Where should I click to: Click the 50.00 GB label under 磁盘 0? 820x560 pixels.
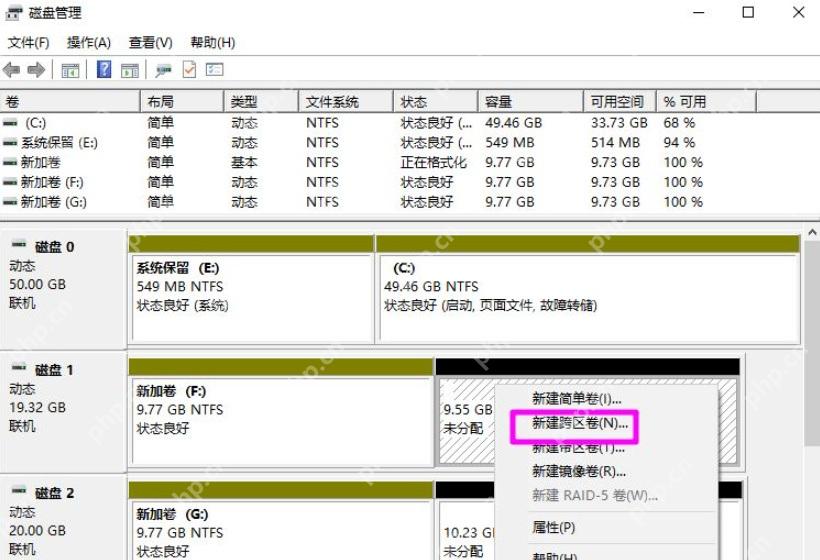pos(38,284)
